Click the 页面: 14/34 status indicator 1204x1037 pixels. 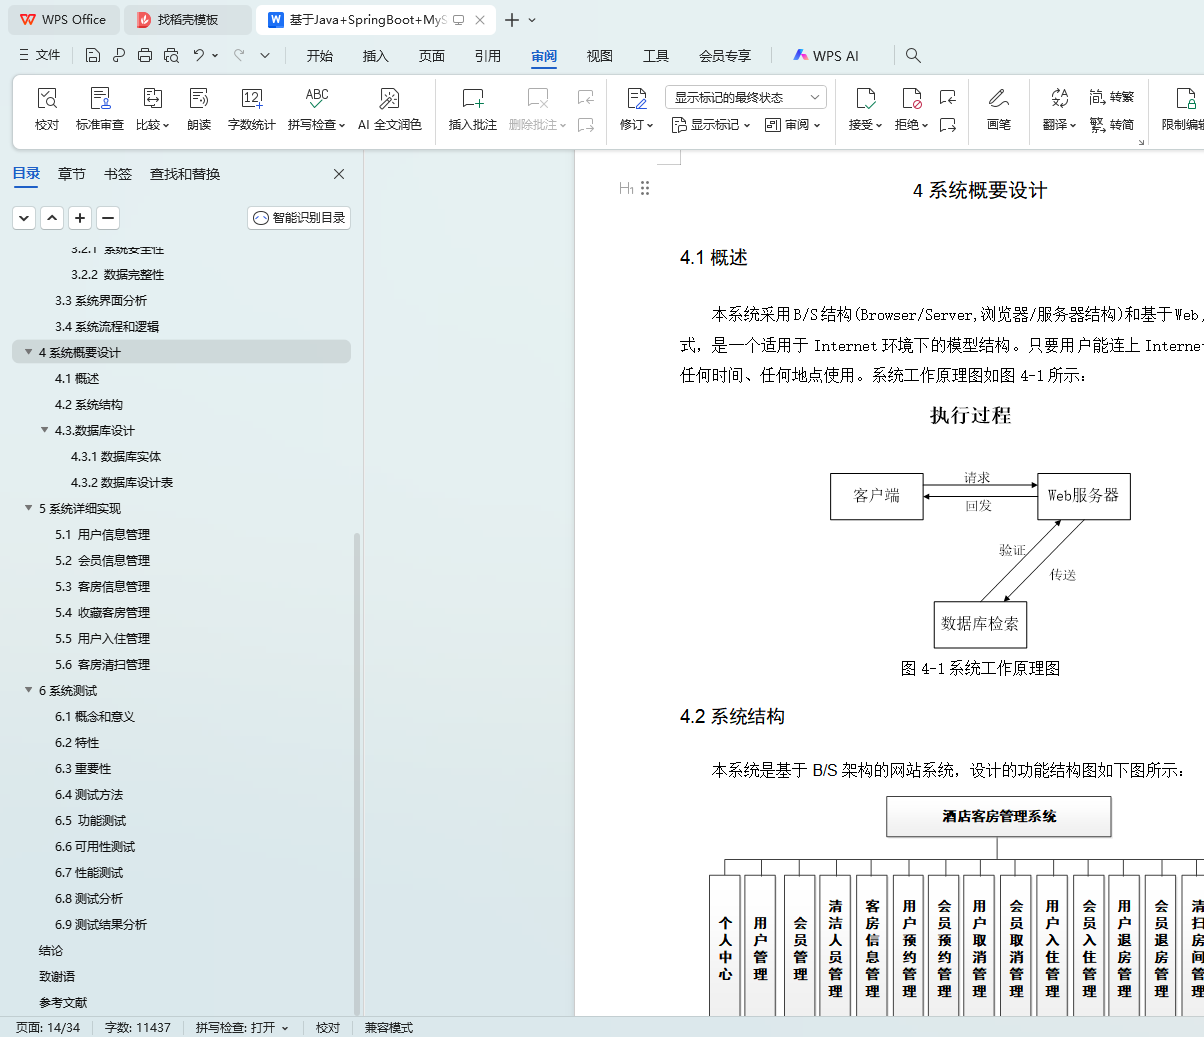[48, 1028]
